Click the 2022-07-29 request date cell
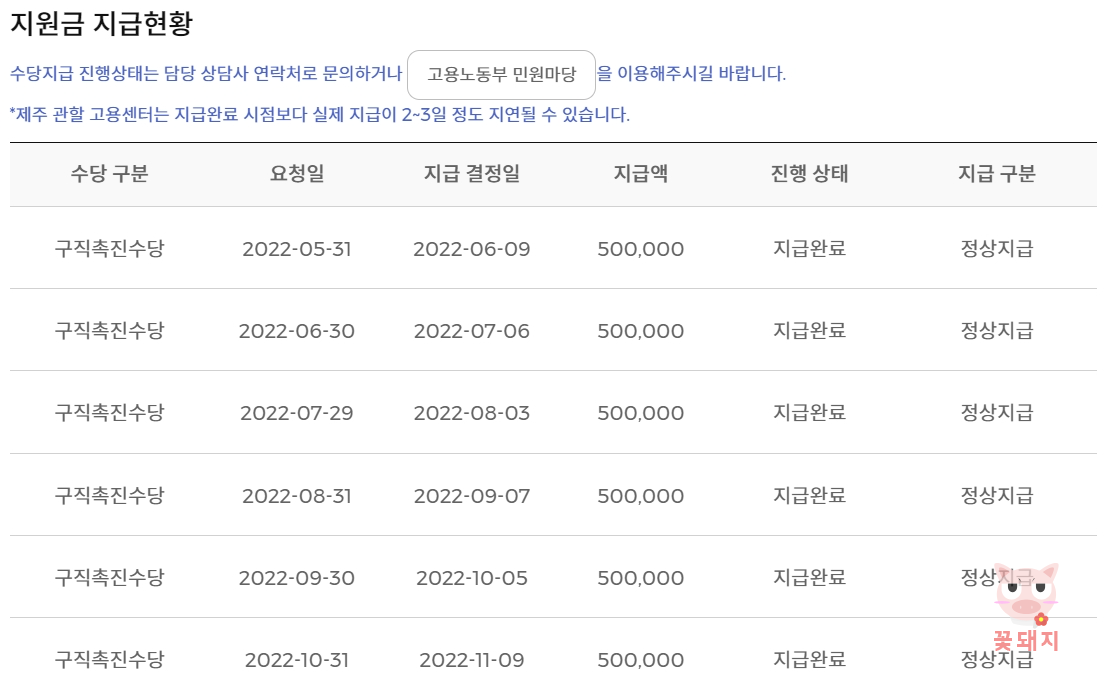The width and height of the screenshot is (1116, 697). (x=297, y=413)
